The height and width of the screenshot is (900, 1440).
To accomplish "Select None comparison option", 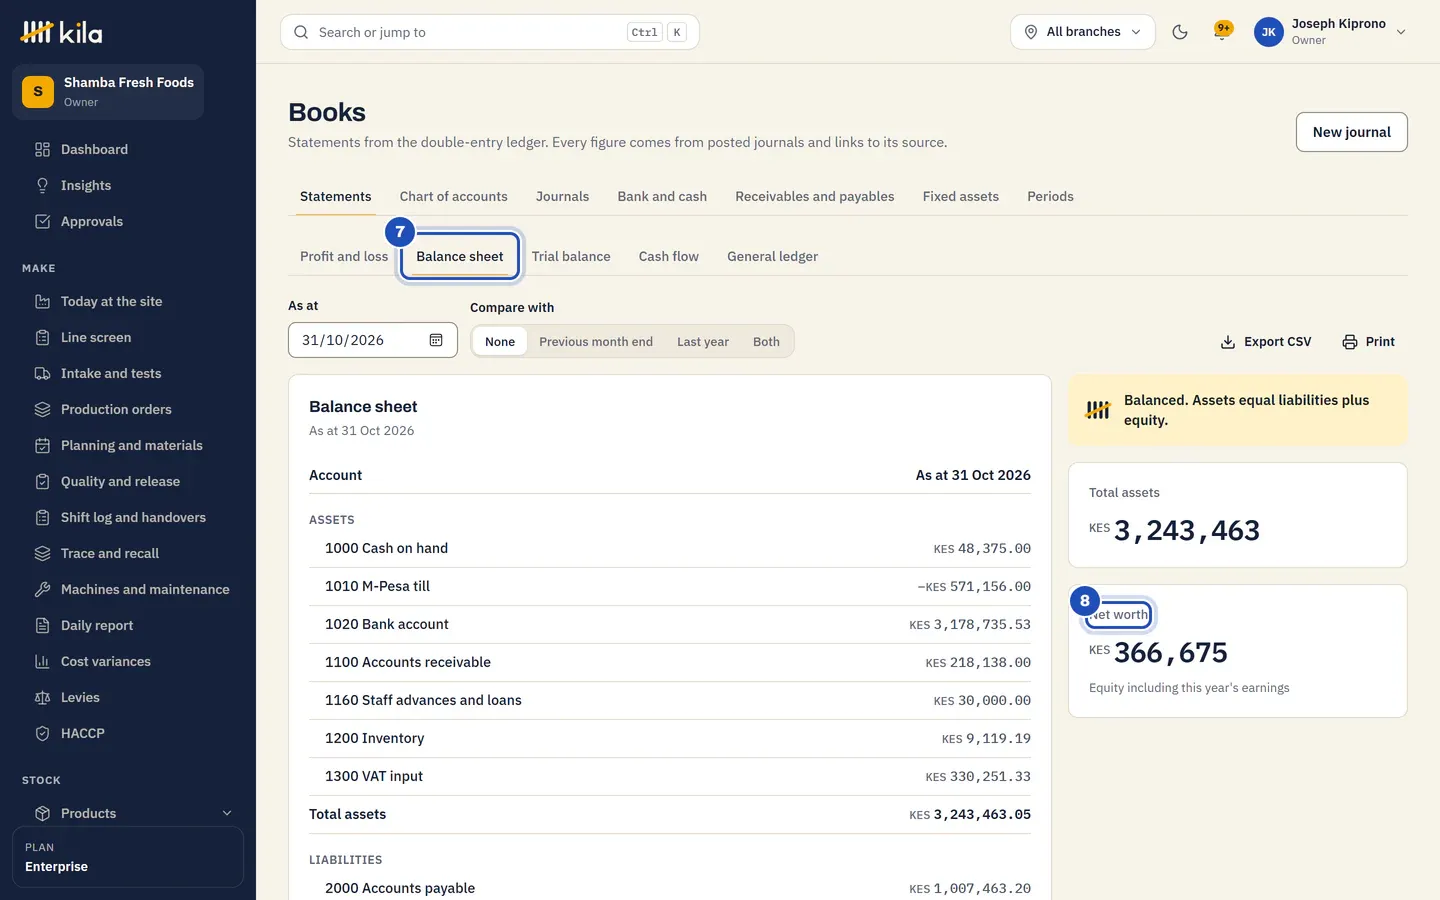I will [x=500, y=342].
